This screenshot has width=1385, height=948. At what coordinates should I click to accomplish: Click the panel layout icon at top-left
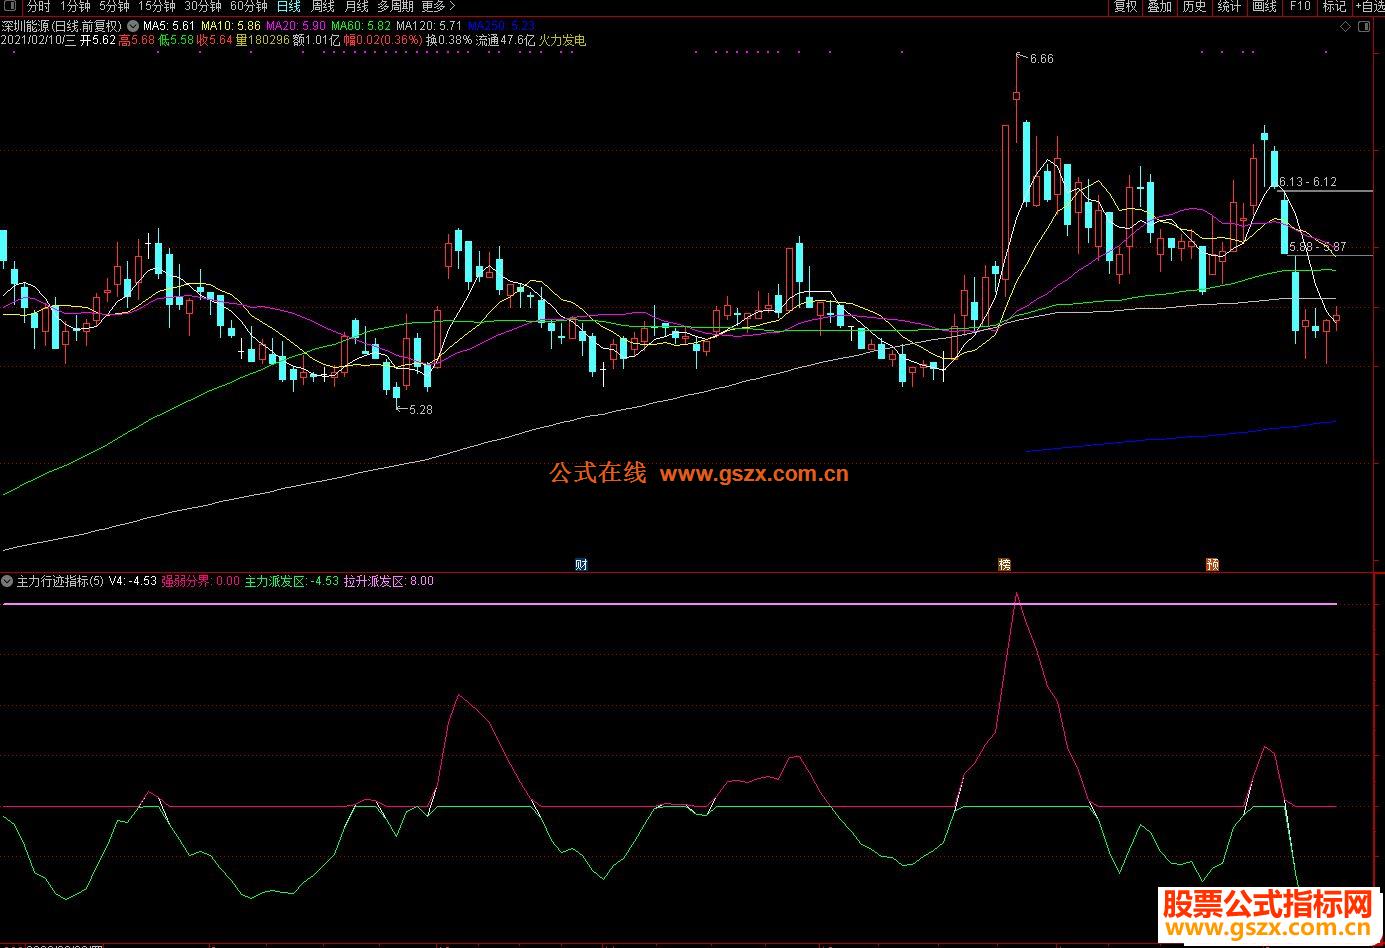click(11, 7)
